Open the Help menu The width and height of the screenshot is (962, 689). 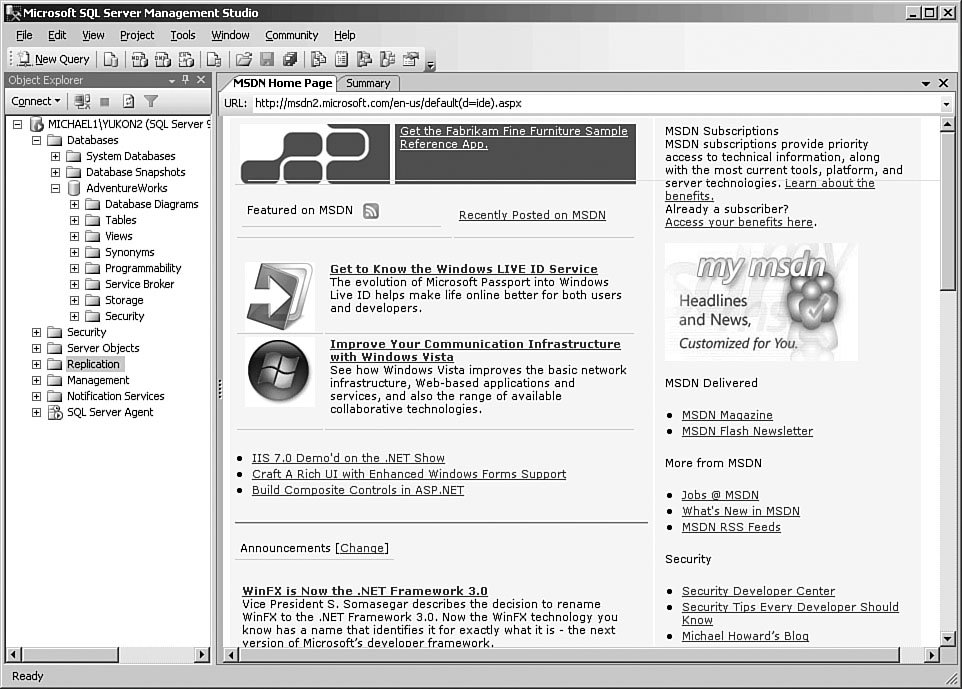(x=345, y=36)
